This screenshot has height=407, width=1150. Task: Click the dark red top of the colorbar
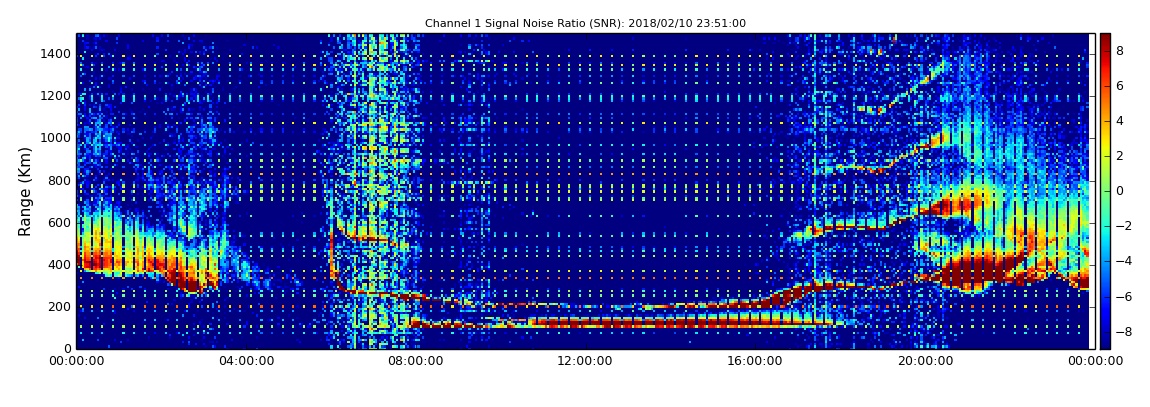[1105, 41]
